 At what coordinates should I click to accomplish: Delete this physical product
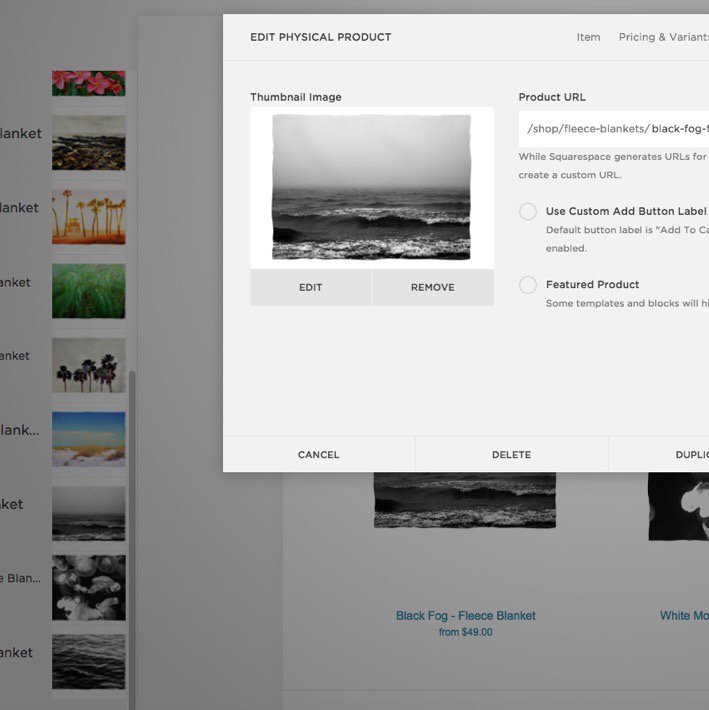click(x=512, y=455)
